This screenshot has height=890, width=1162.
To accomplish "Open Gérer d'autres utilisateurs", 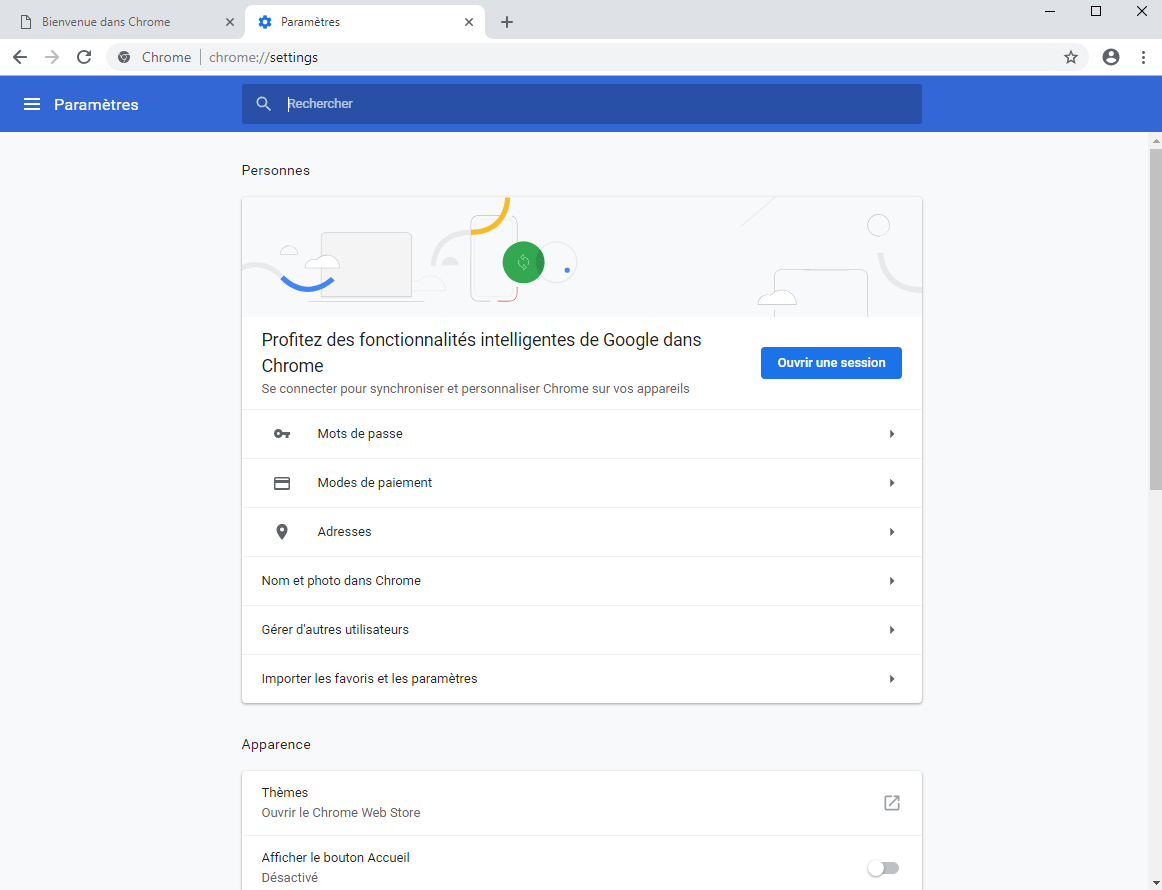I will tap(581, 630).
